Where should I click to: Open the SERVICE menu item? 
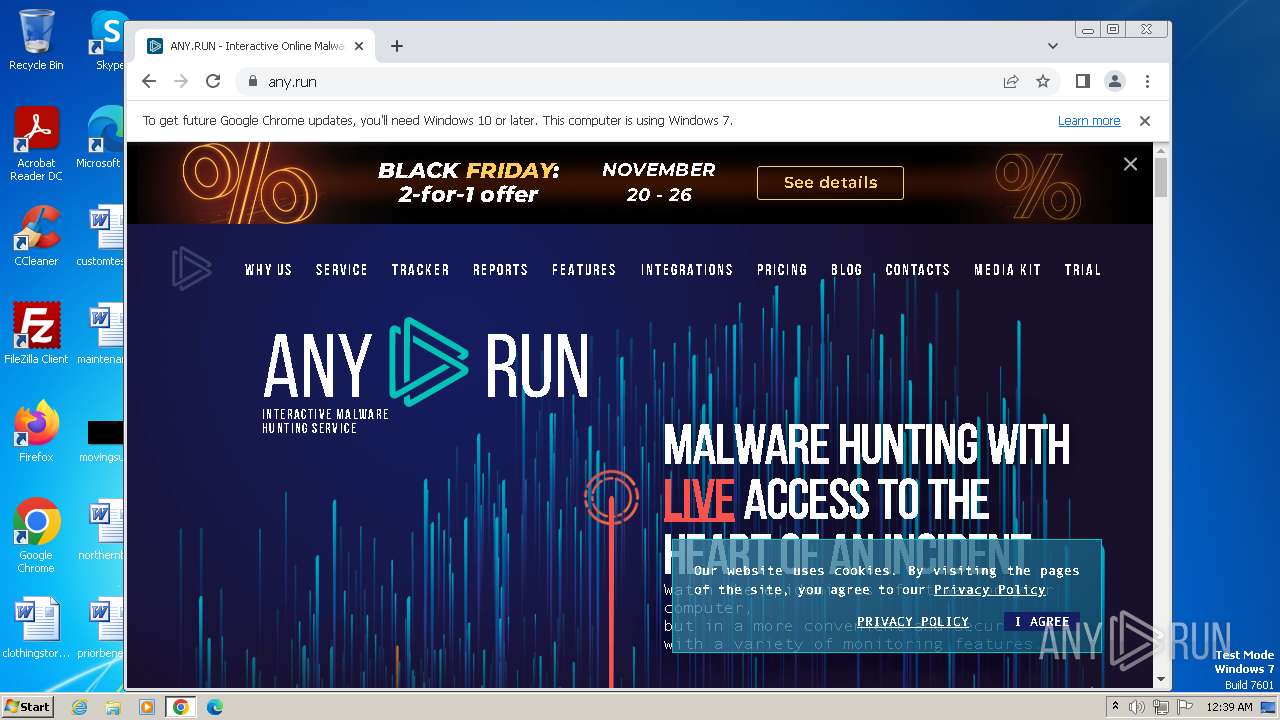[x=342, y=270]
